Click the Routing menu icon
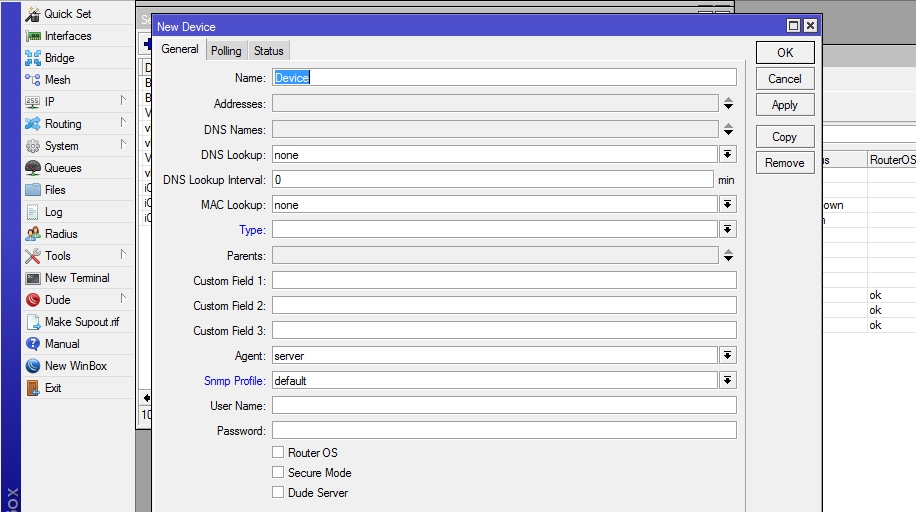The image size is (916, 512). (x=33, y=124)
